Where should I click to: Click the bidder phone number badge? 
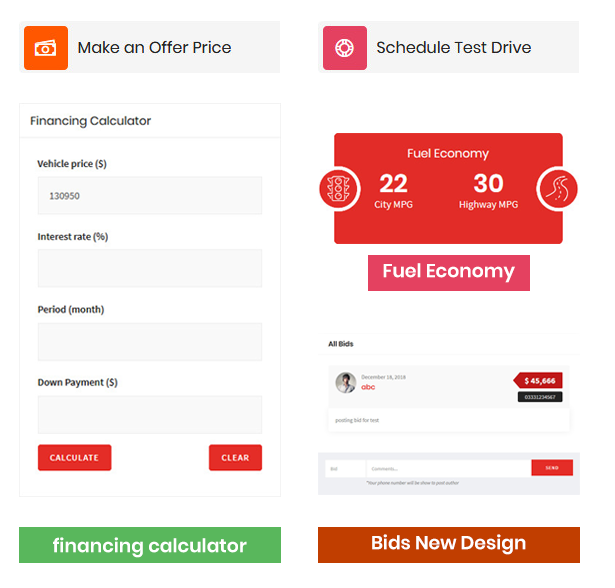pyautogui.click(x=540, y=397)
